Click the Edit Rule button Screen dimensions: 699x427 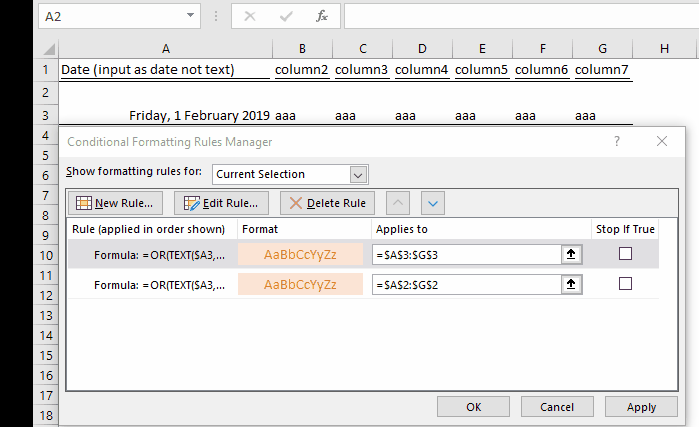pyautogui.click(x=221, y=203)
